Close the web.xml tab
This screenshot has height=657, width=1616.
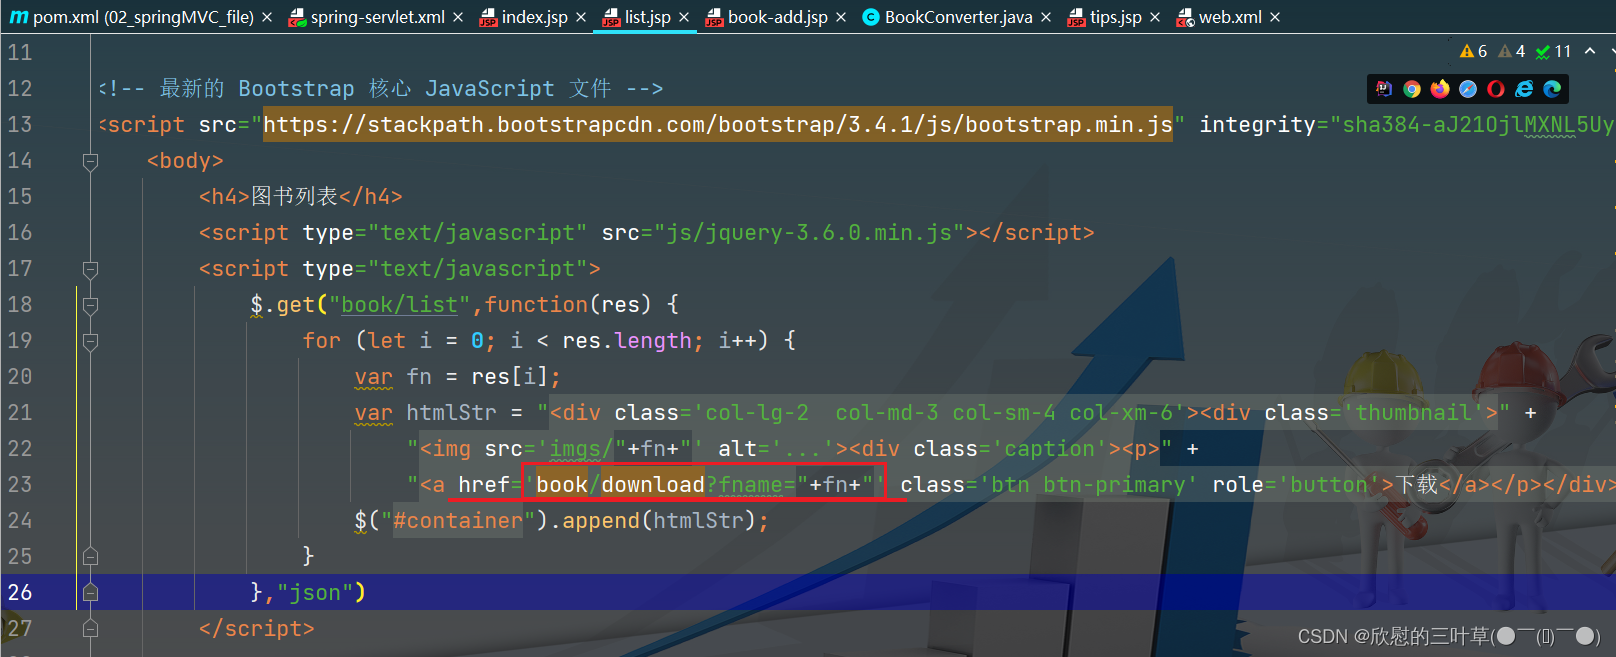coord(1275,18)
